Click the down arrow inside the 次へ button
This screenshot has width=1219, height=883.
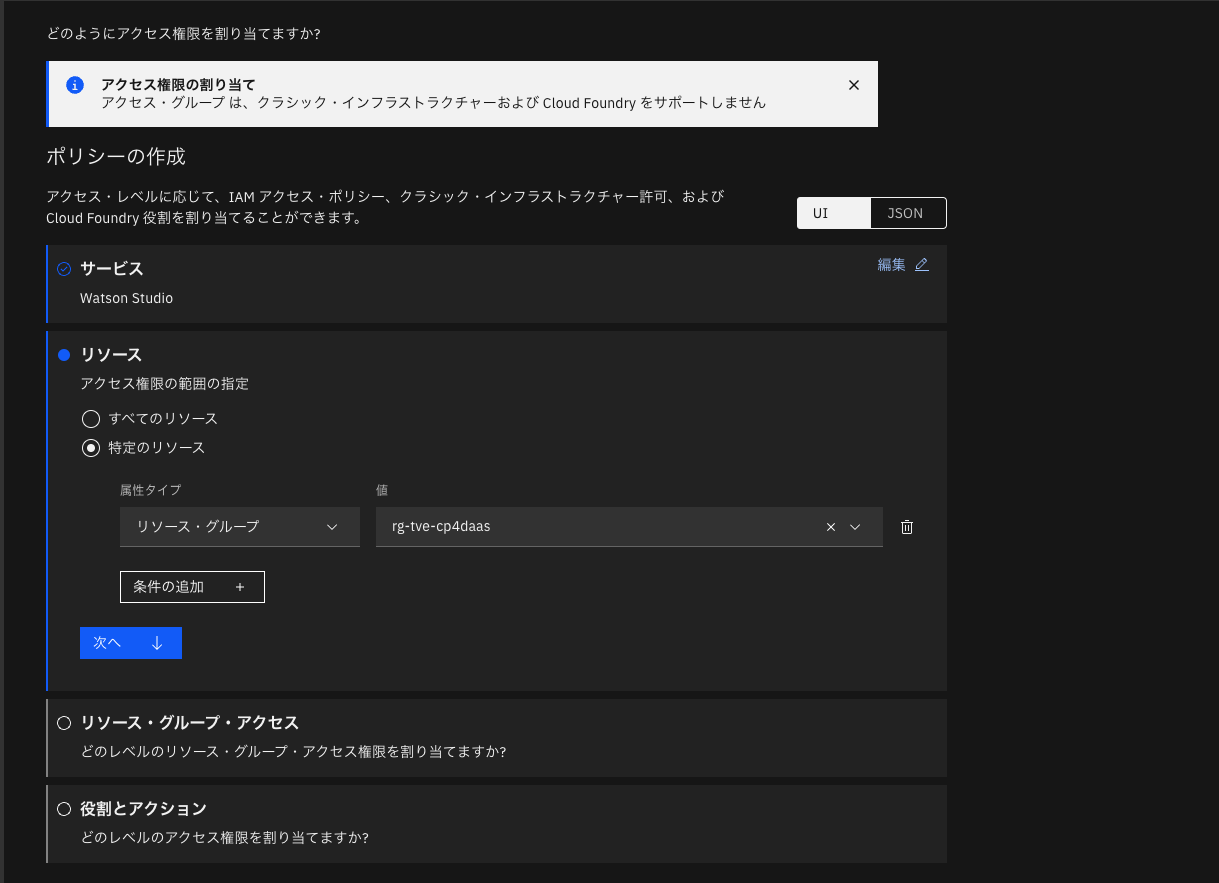[x=156, y=643]
